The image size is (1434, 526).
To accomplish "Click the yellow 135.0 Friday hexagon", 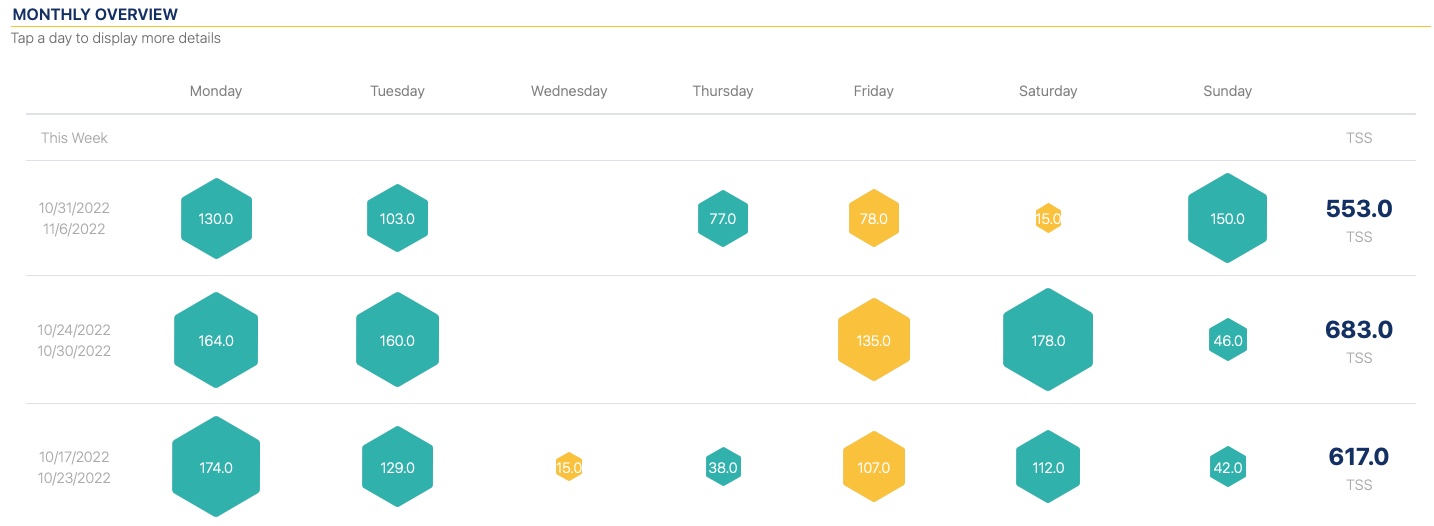I will (x=874, y=340).
